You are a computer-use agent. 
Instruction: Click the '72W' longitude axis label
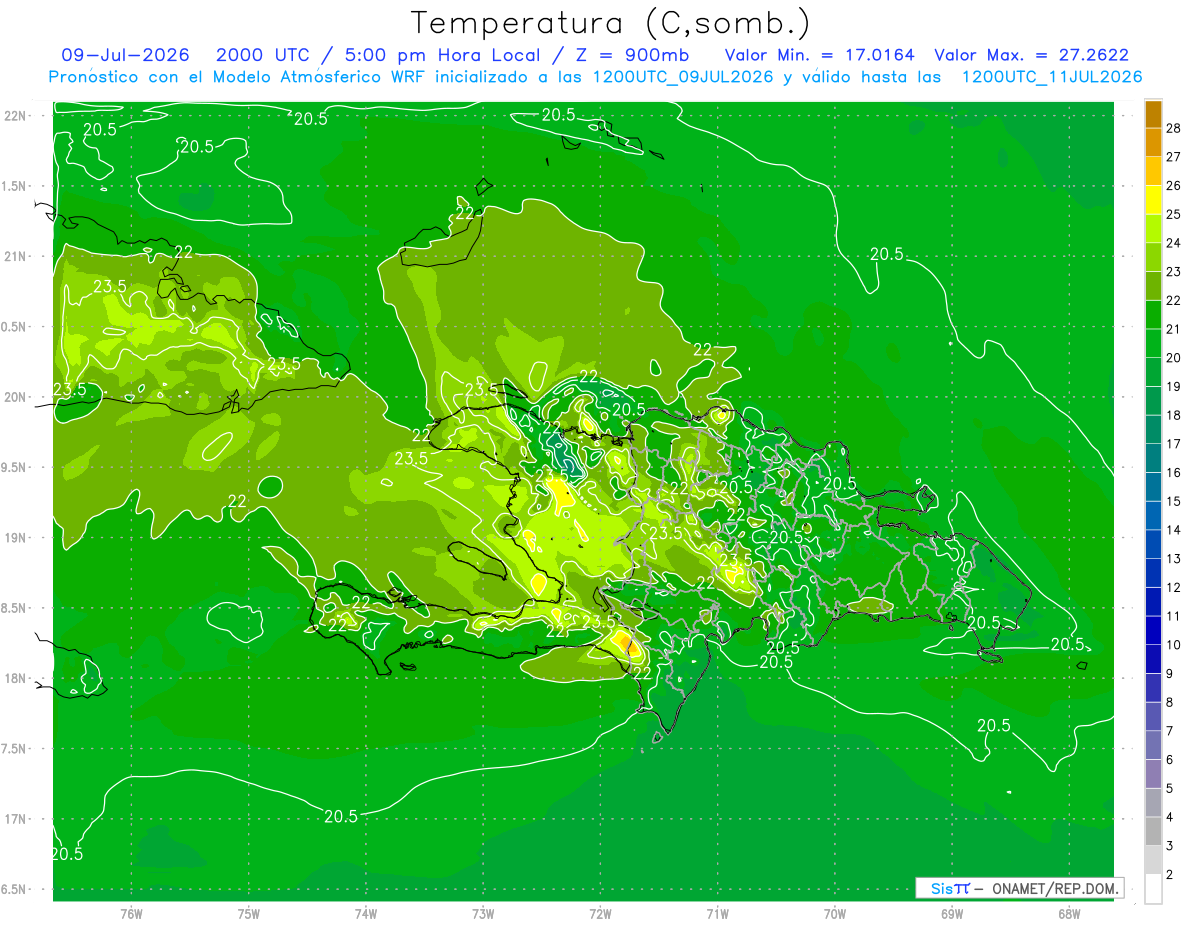600,913
